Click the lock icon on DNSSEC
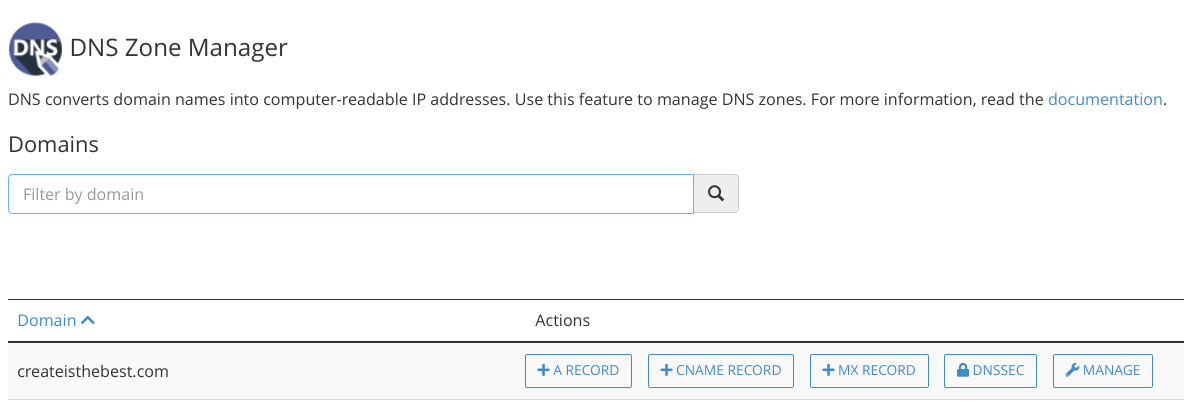The height and width of the screenshot is (402, 1184). 963,371
